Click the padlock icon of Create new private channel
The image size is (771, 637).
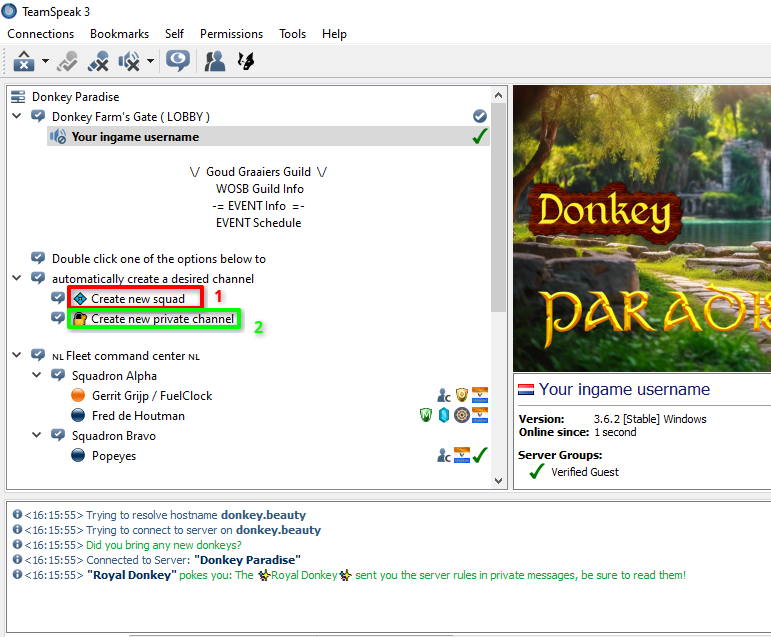tap(80, 319)
